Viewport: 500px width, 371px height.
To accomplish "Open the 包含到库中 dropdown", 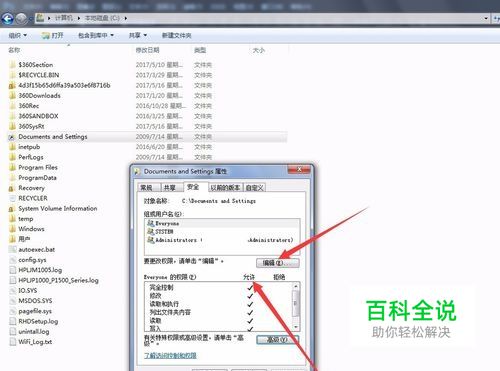I will coord(96,35).
